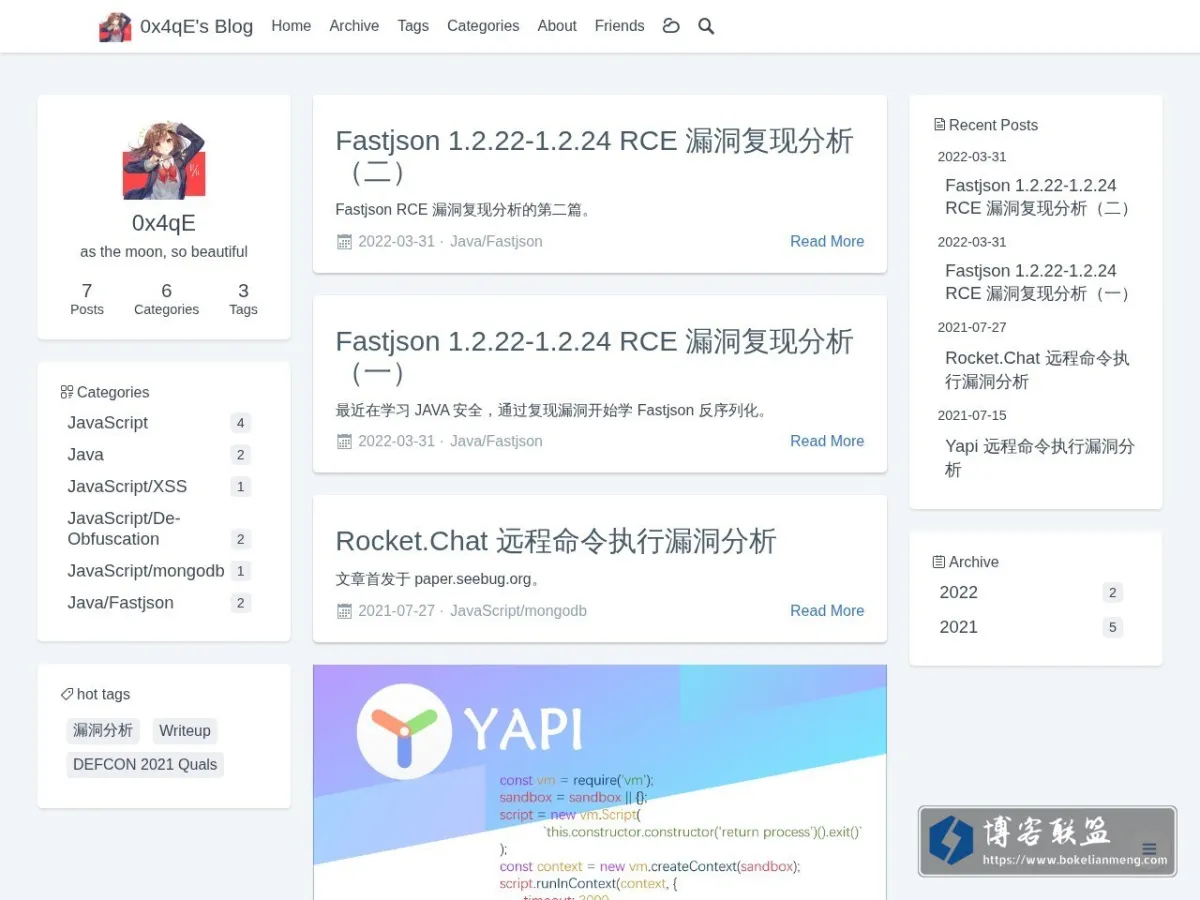This screenshot has height=900, width=1200.
Task: Click calendar icon next to Rocket.Chat post's 2021-07-27 date
Action: [x=344, y=611]
